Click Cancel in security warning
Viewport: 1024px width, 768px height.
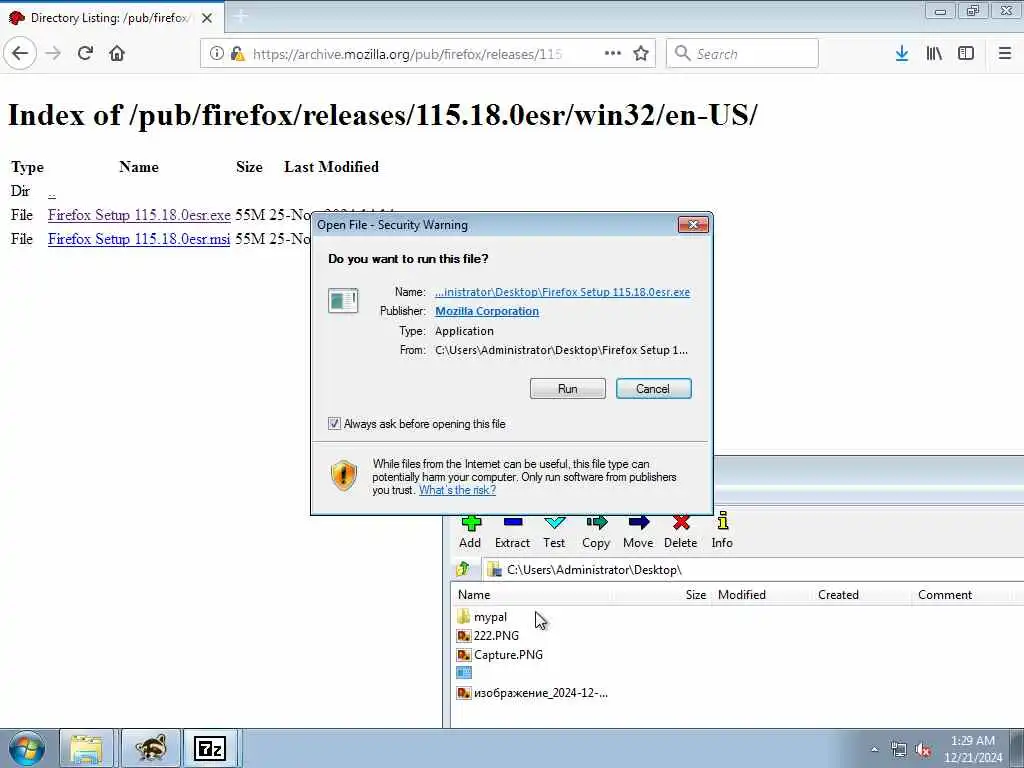653,389
